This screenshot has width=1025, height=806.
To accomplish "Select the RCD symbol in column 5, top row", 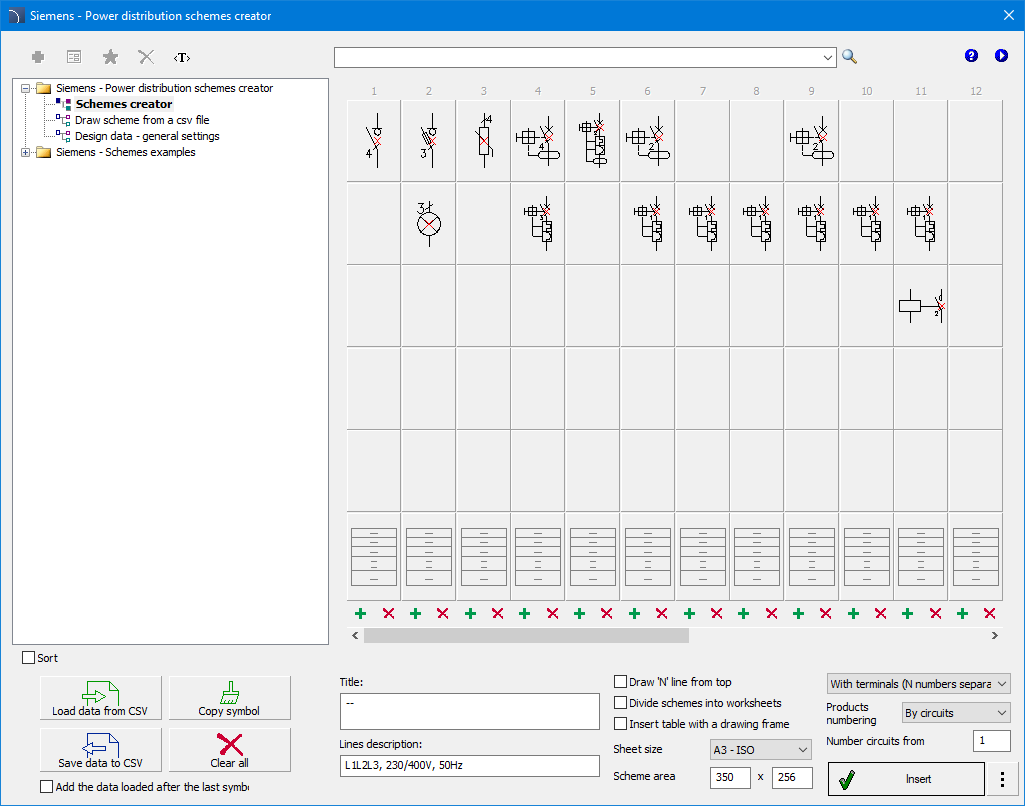I will (593, 141).
